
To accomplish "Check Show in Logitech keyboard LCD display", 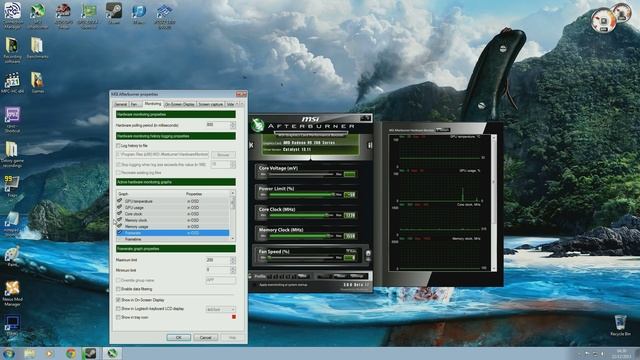I will point(118,309).
